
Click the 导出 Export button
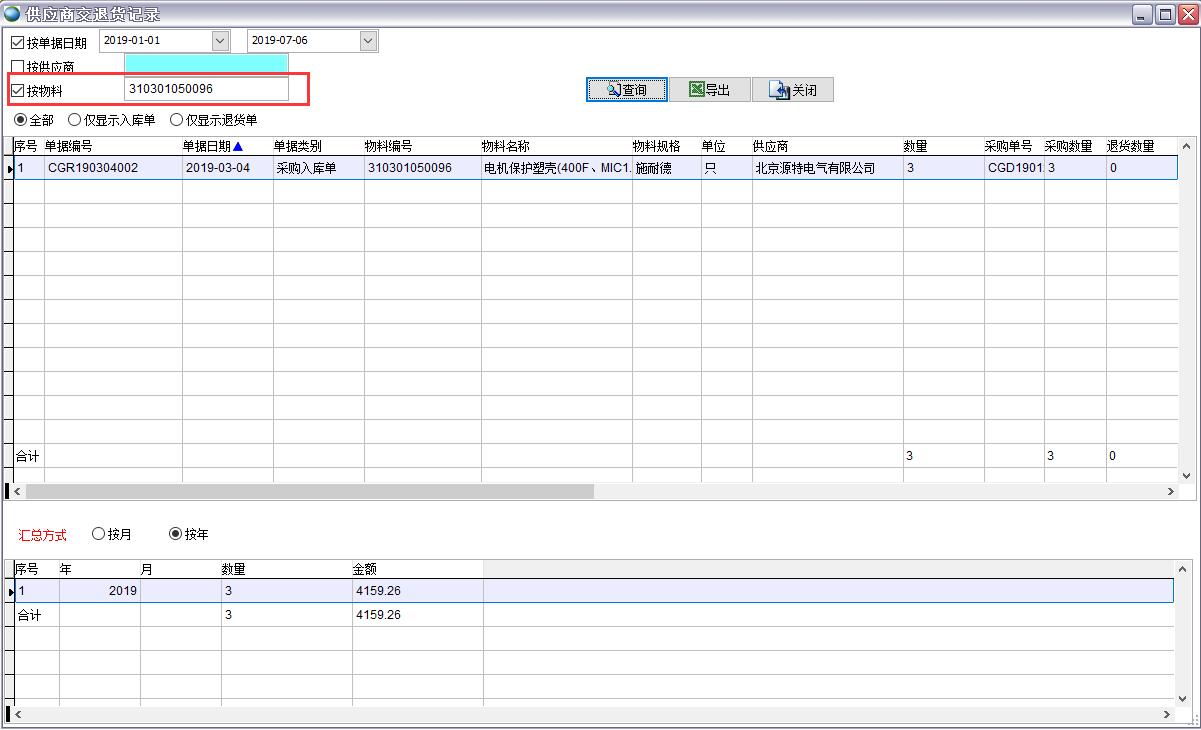coord(710,89)
